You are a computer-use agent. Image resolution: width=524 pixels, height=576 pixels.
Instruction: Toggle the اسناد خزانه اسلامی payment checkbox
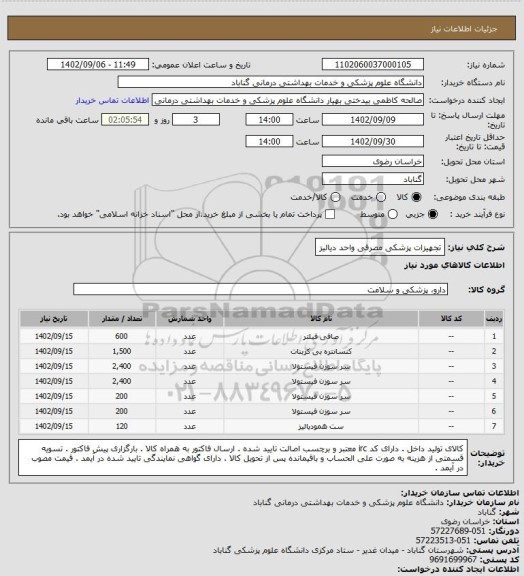point(330,214)
